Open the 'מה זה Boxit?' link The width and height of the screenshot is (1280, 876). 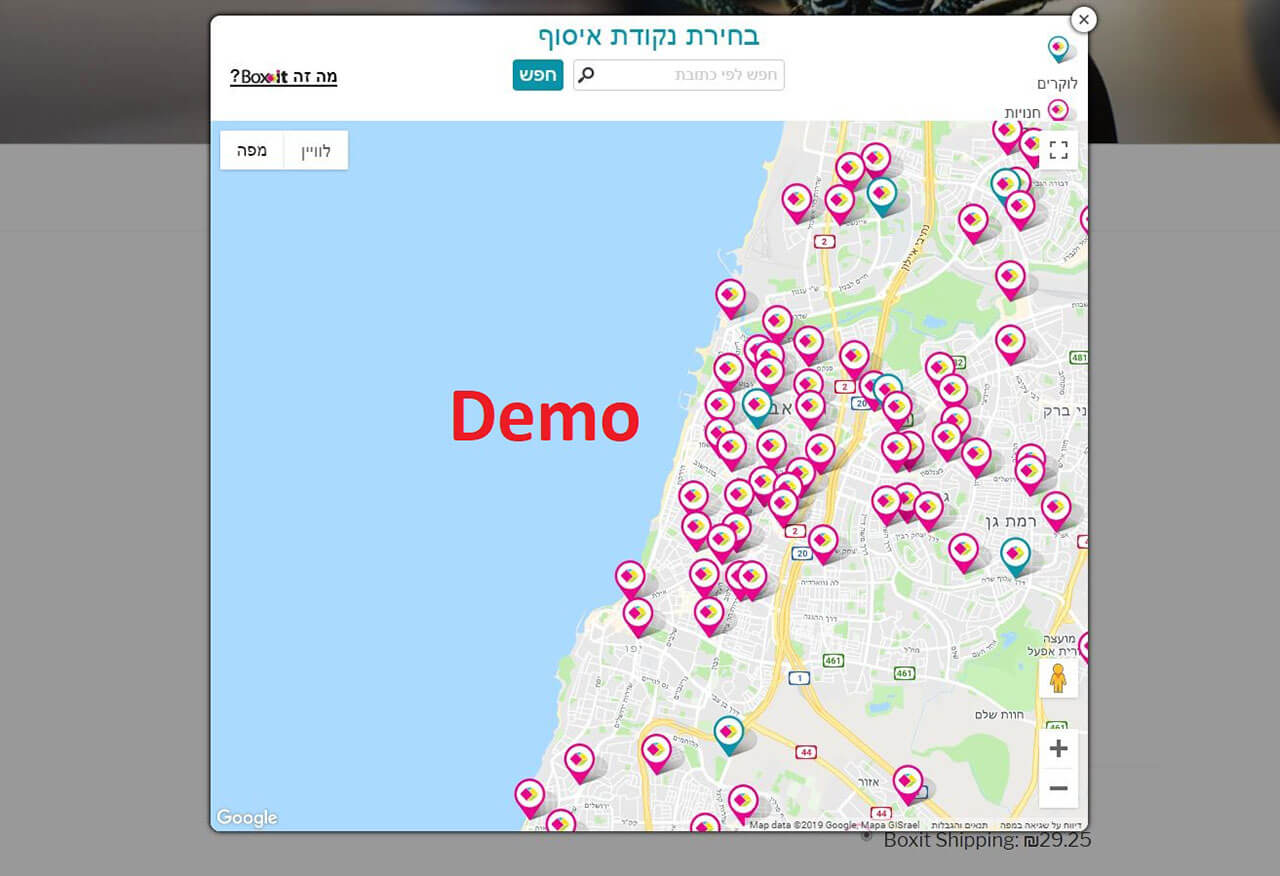[283, 77]
